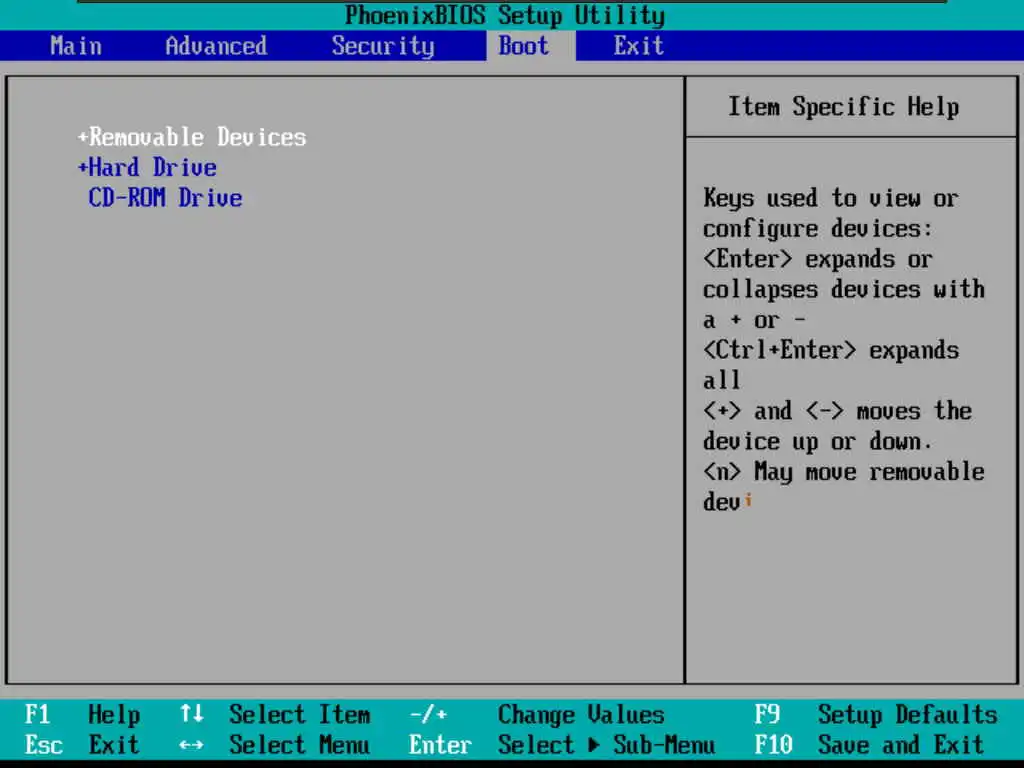Select the Removable Devices boot entry
The width and height of the screenshot is (1024, 768).
197,137
